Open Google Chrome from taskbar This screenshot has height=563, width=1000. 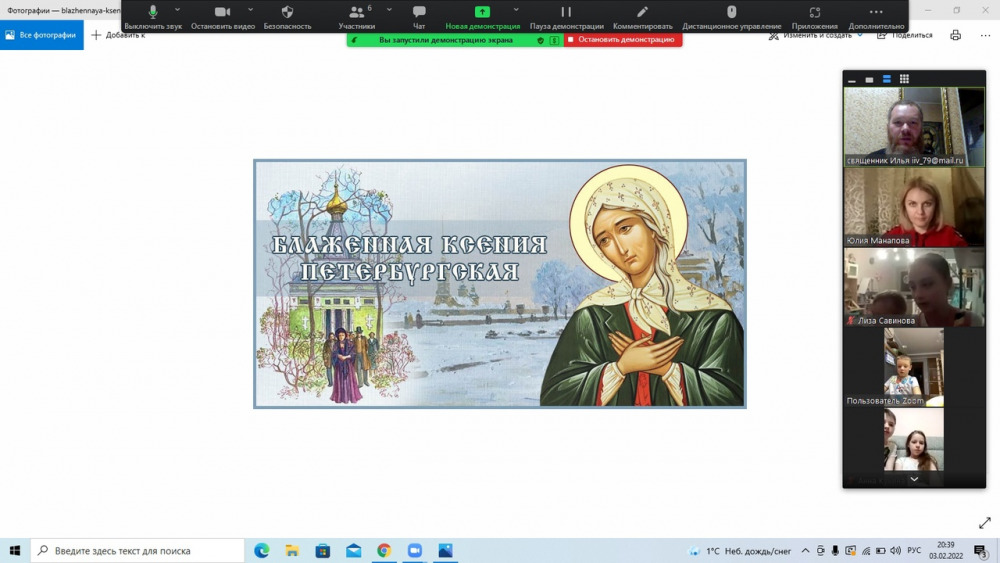click(x=384, y=550)
